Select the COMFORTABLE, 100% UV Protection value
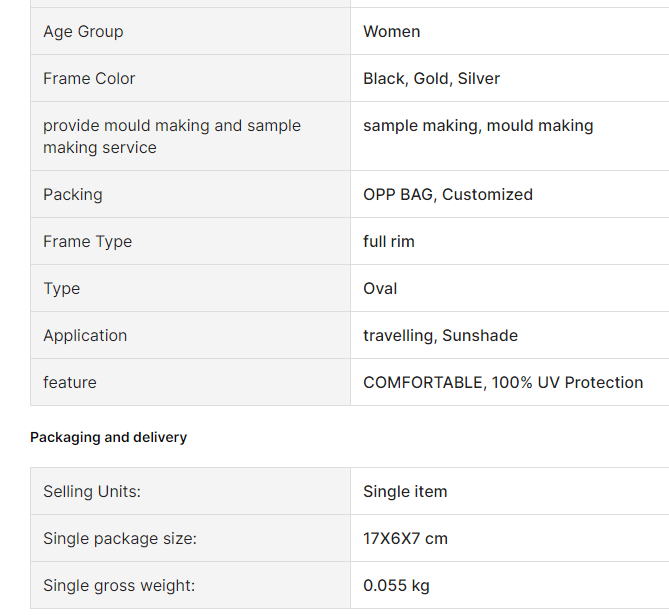 click(503, 383)
